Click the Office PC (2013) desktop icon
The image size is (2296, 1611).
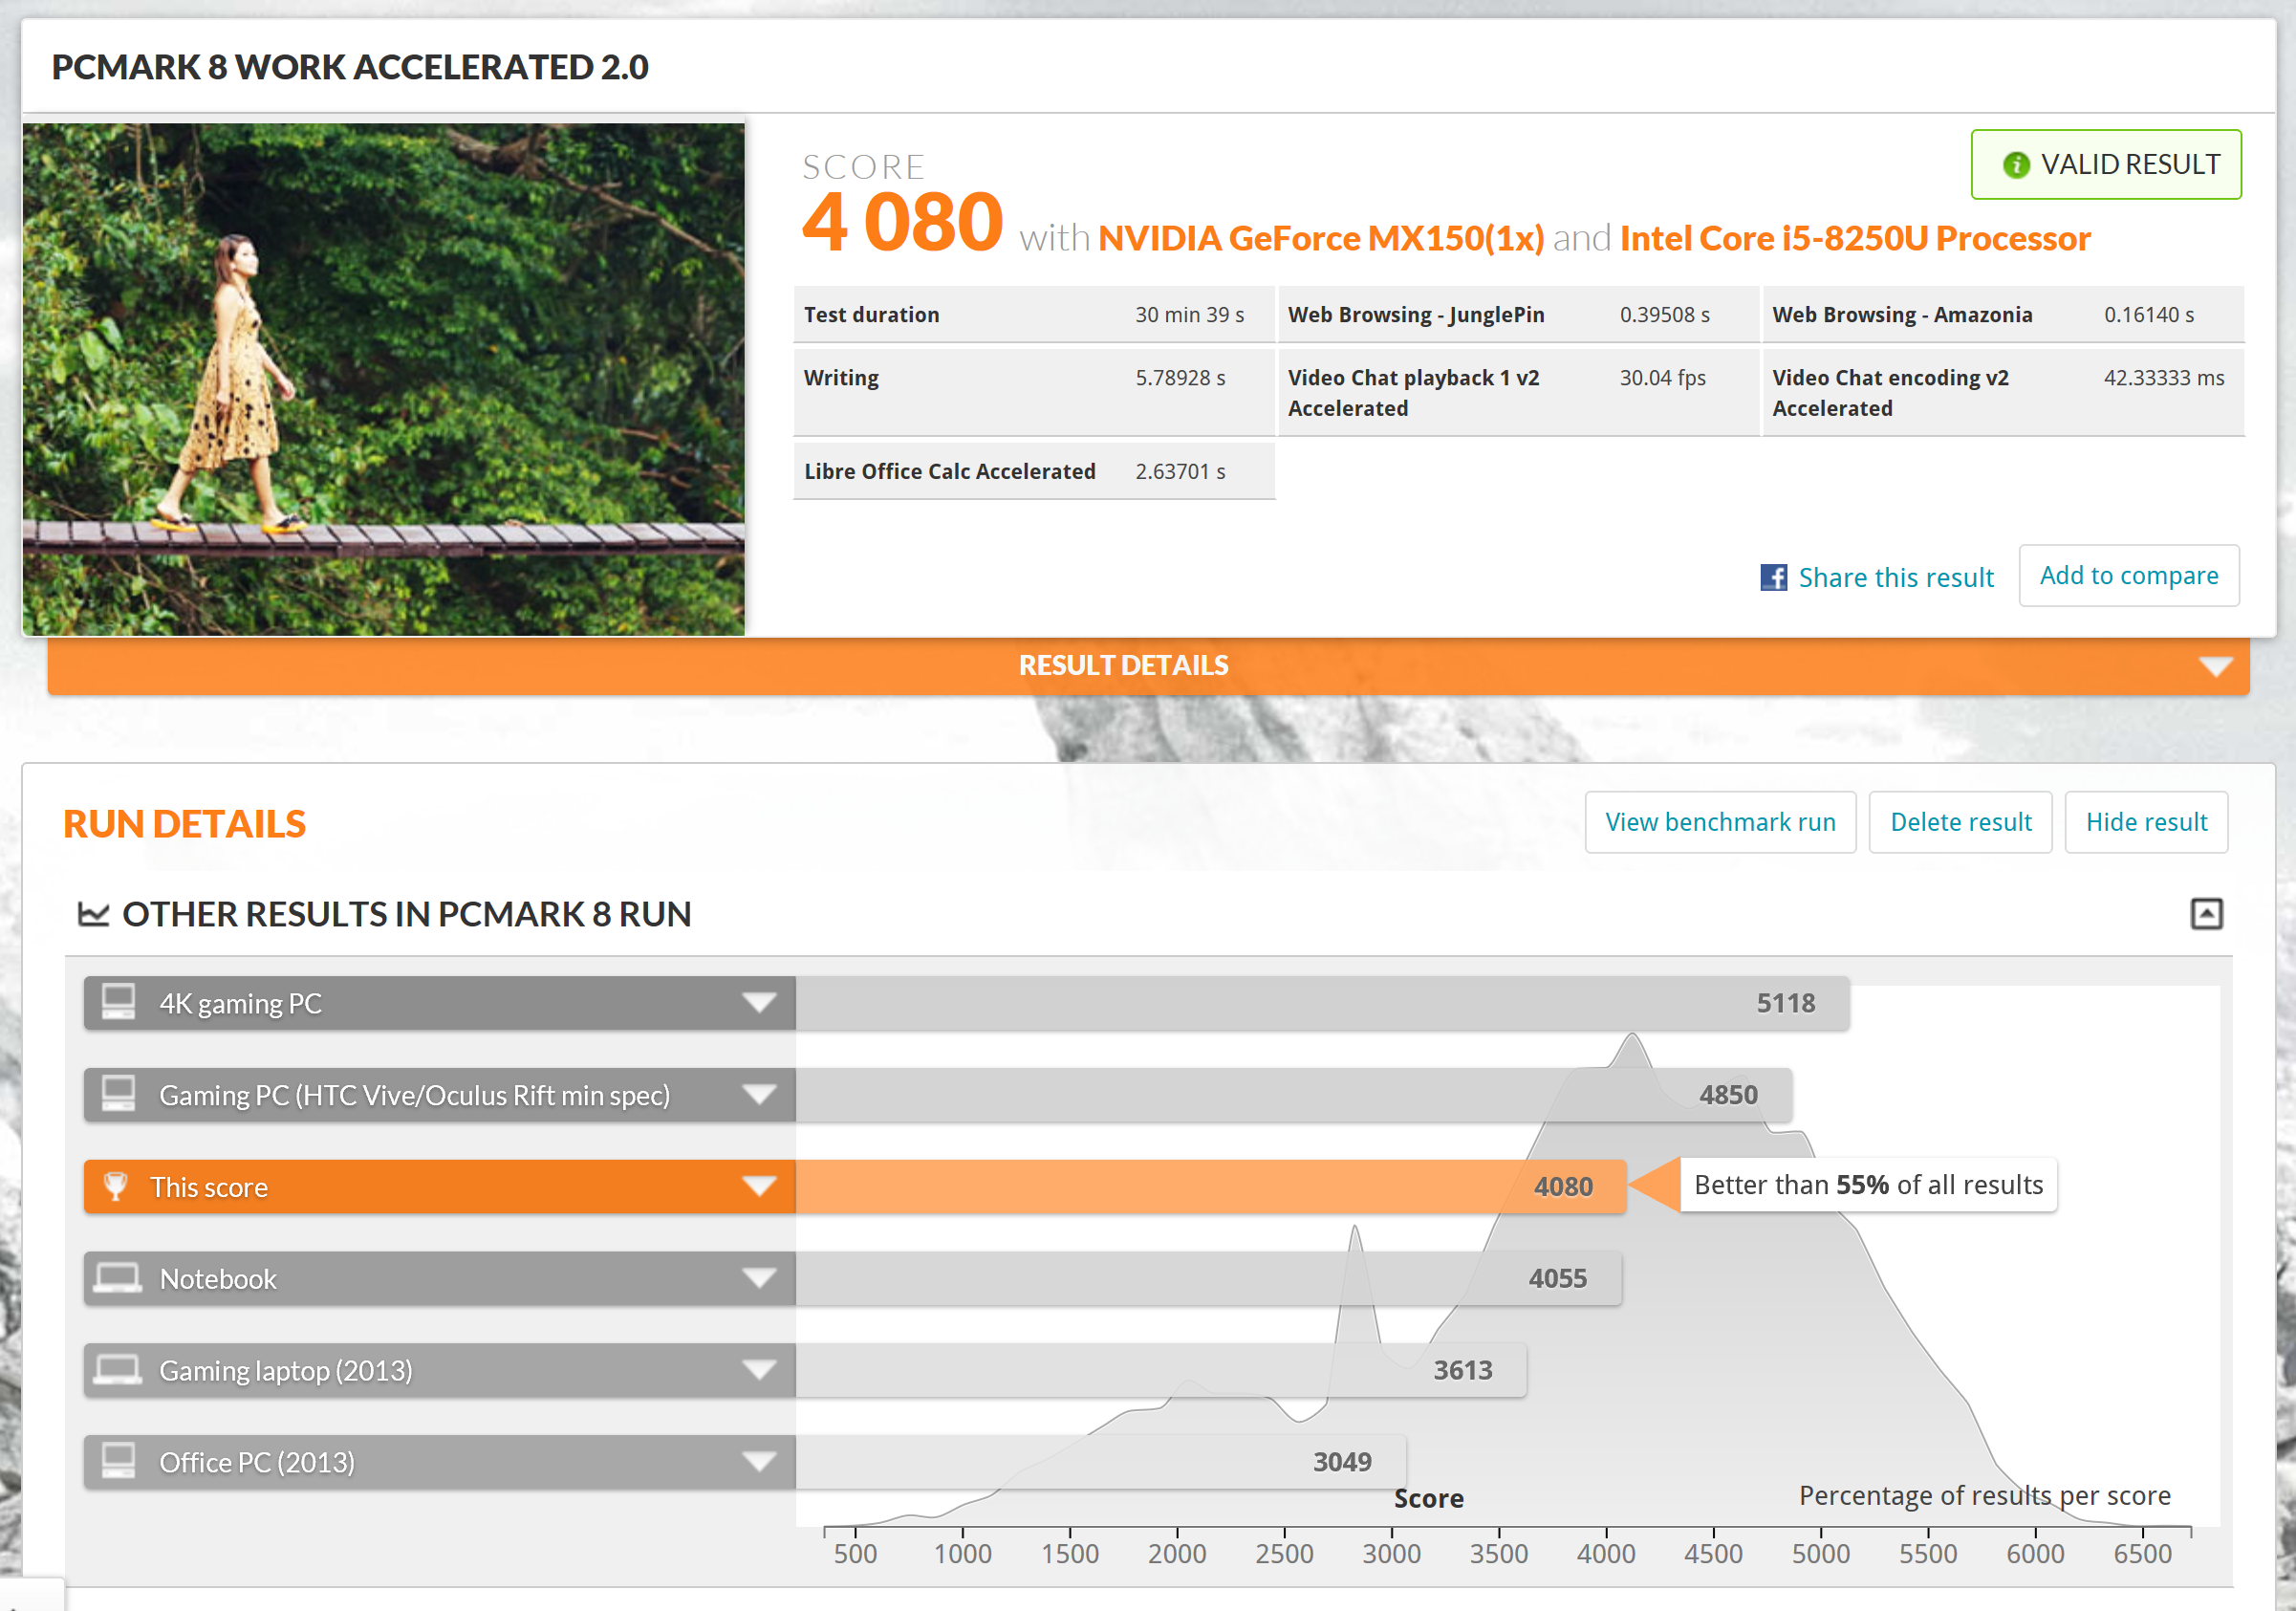(118, 1461)
